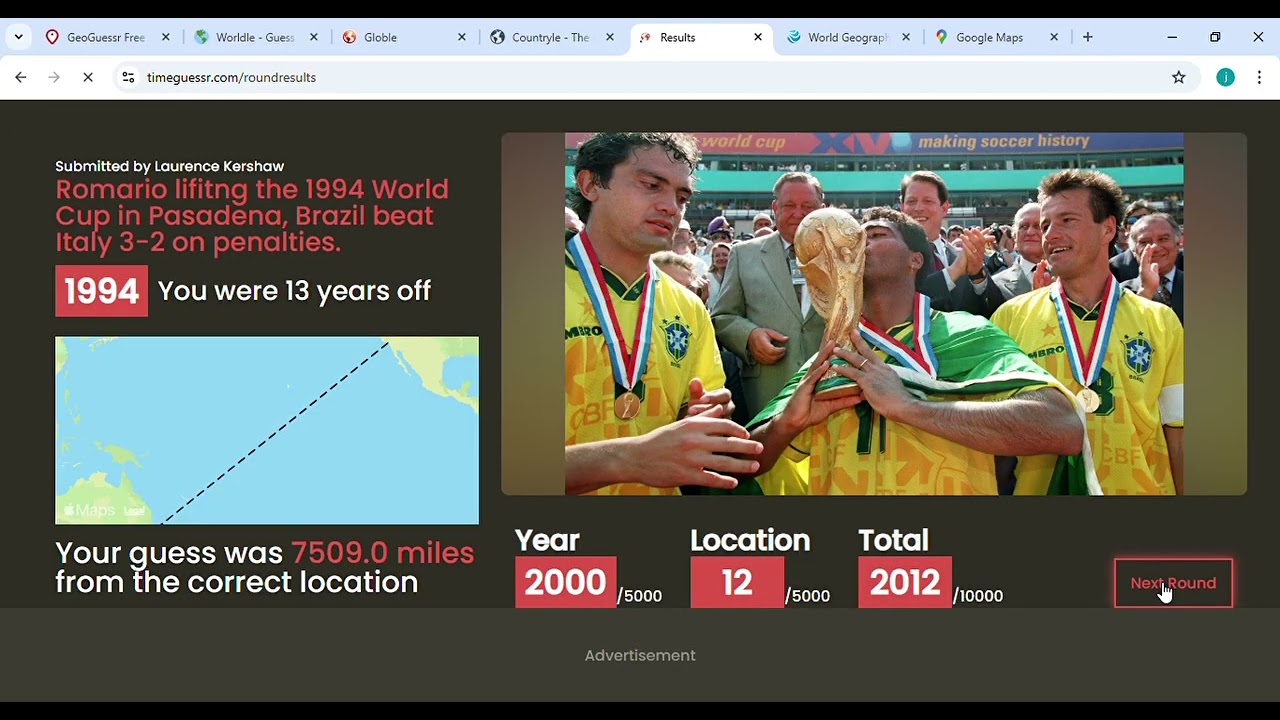Switch to the Countryle tab
Viewport: 1280px width, 720px height.
tap(551, 37)
